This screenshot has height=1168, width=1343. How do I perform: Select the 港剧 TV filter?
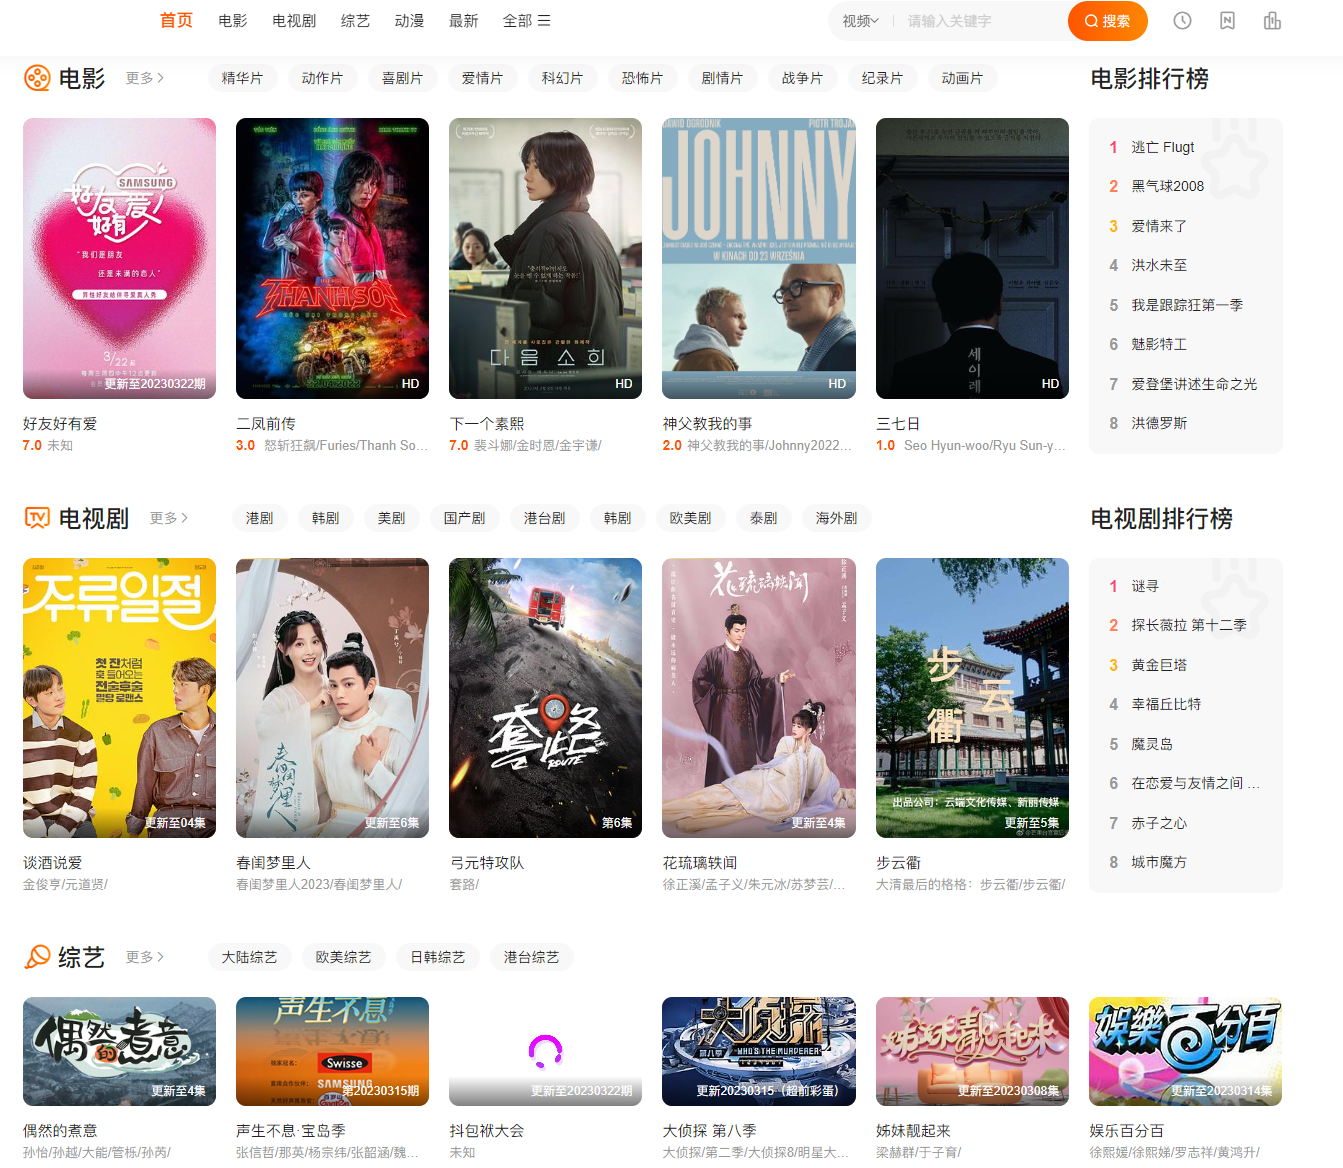point(260,518)
